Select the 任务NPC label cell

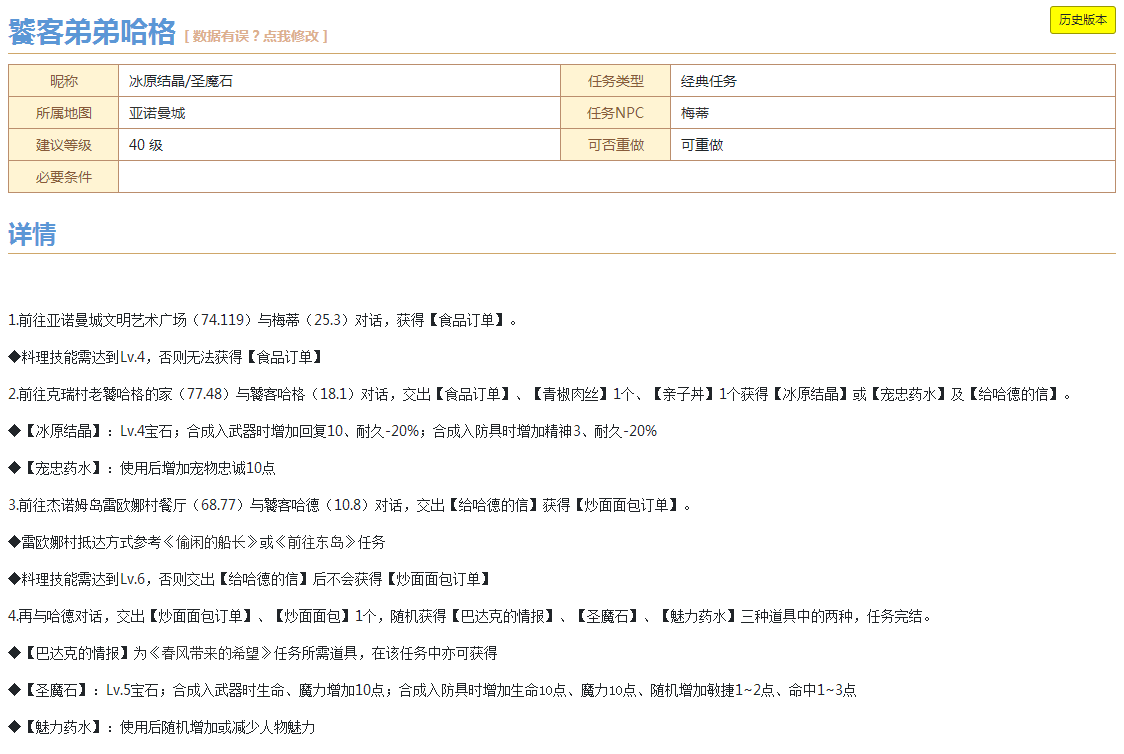coord(615,113)
